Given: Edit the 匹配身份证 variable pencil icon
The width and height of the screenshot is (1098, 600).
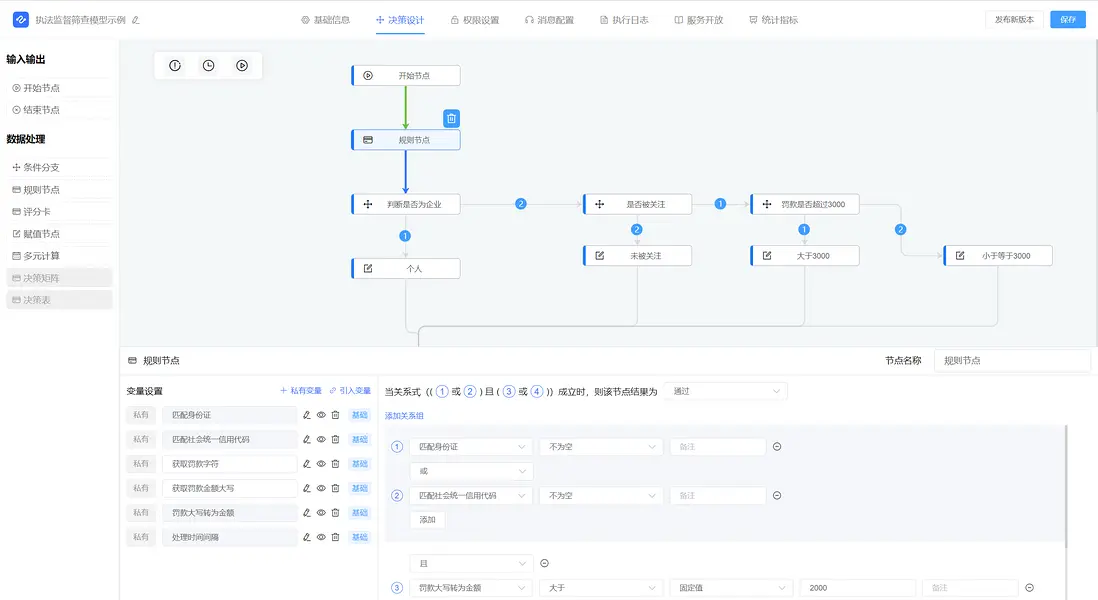Looking at the screenshot, I should tap(307, 415).
